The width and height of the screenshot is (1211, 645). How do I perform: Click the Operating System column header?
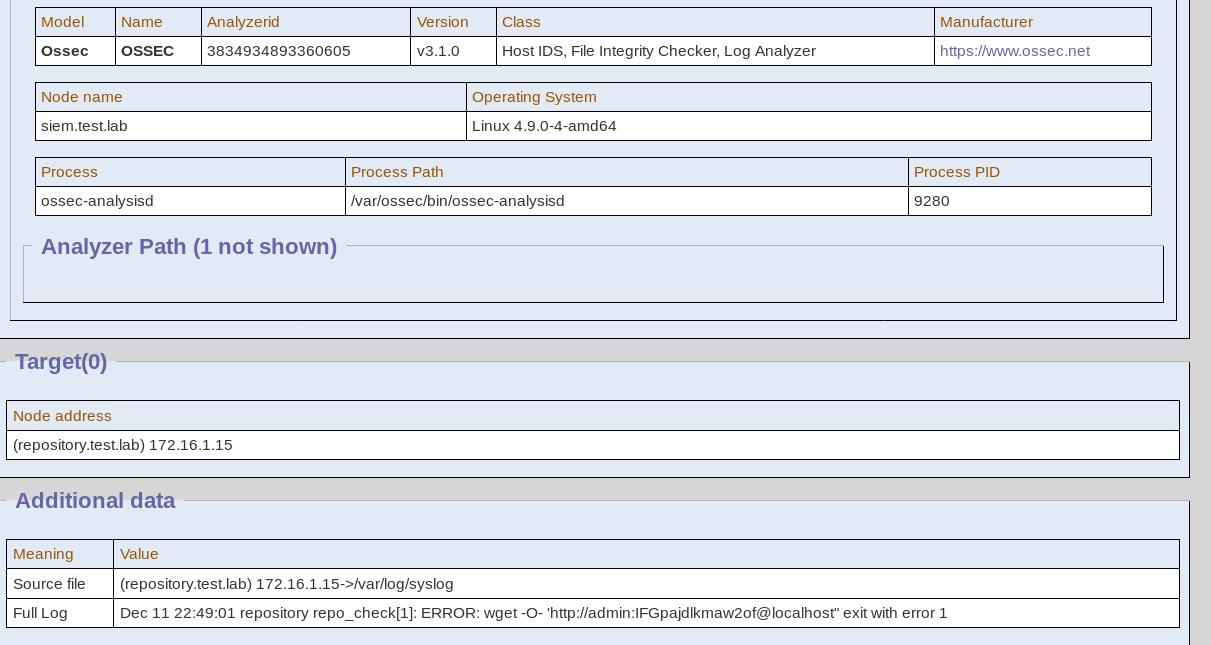pos(534,97)
